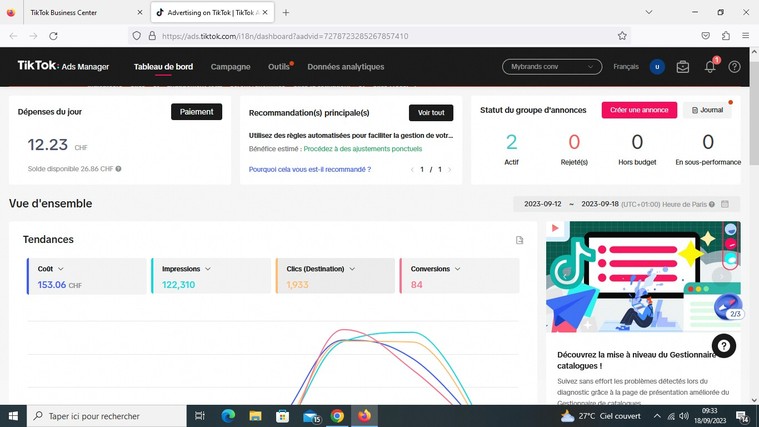Expand the Coût metric dropdown
The image size is (759, 427).
pos(61,269)
